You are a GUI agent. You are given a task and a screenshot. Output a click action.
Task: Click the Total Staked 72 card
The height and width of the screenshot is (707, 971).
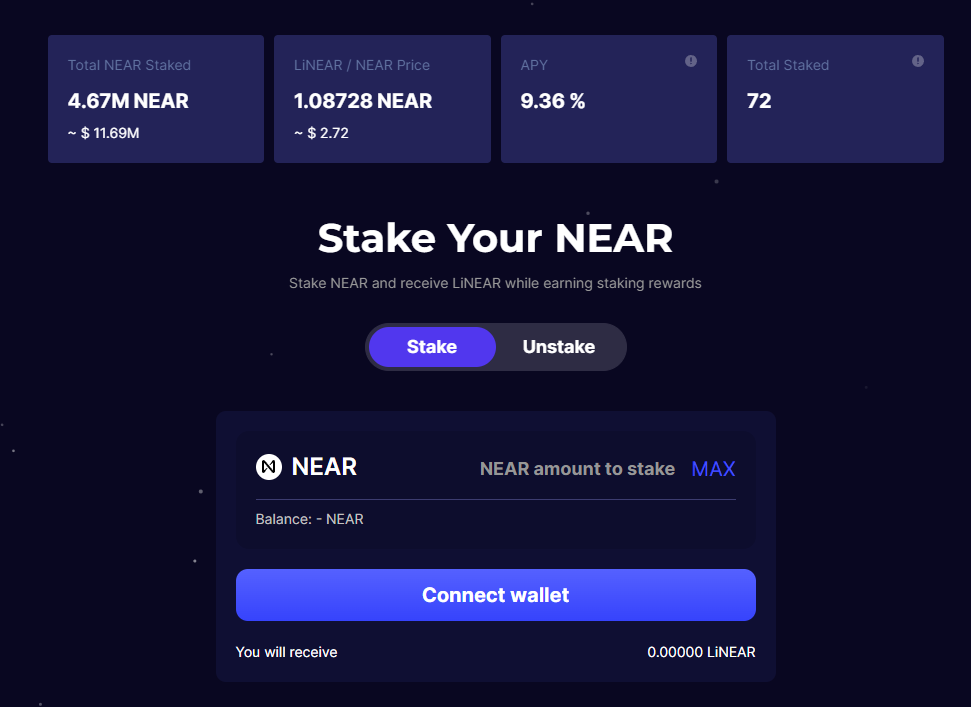835,99
